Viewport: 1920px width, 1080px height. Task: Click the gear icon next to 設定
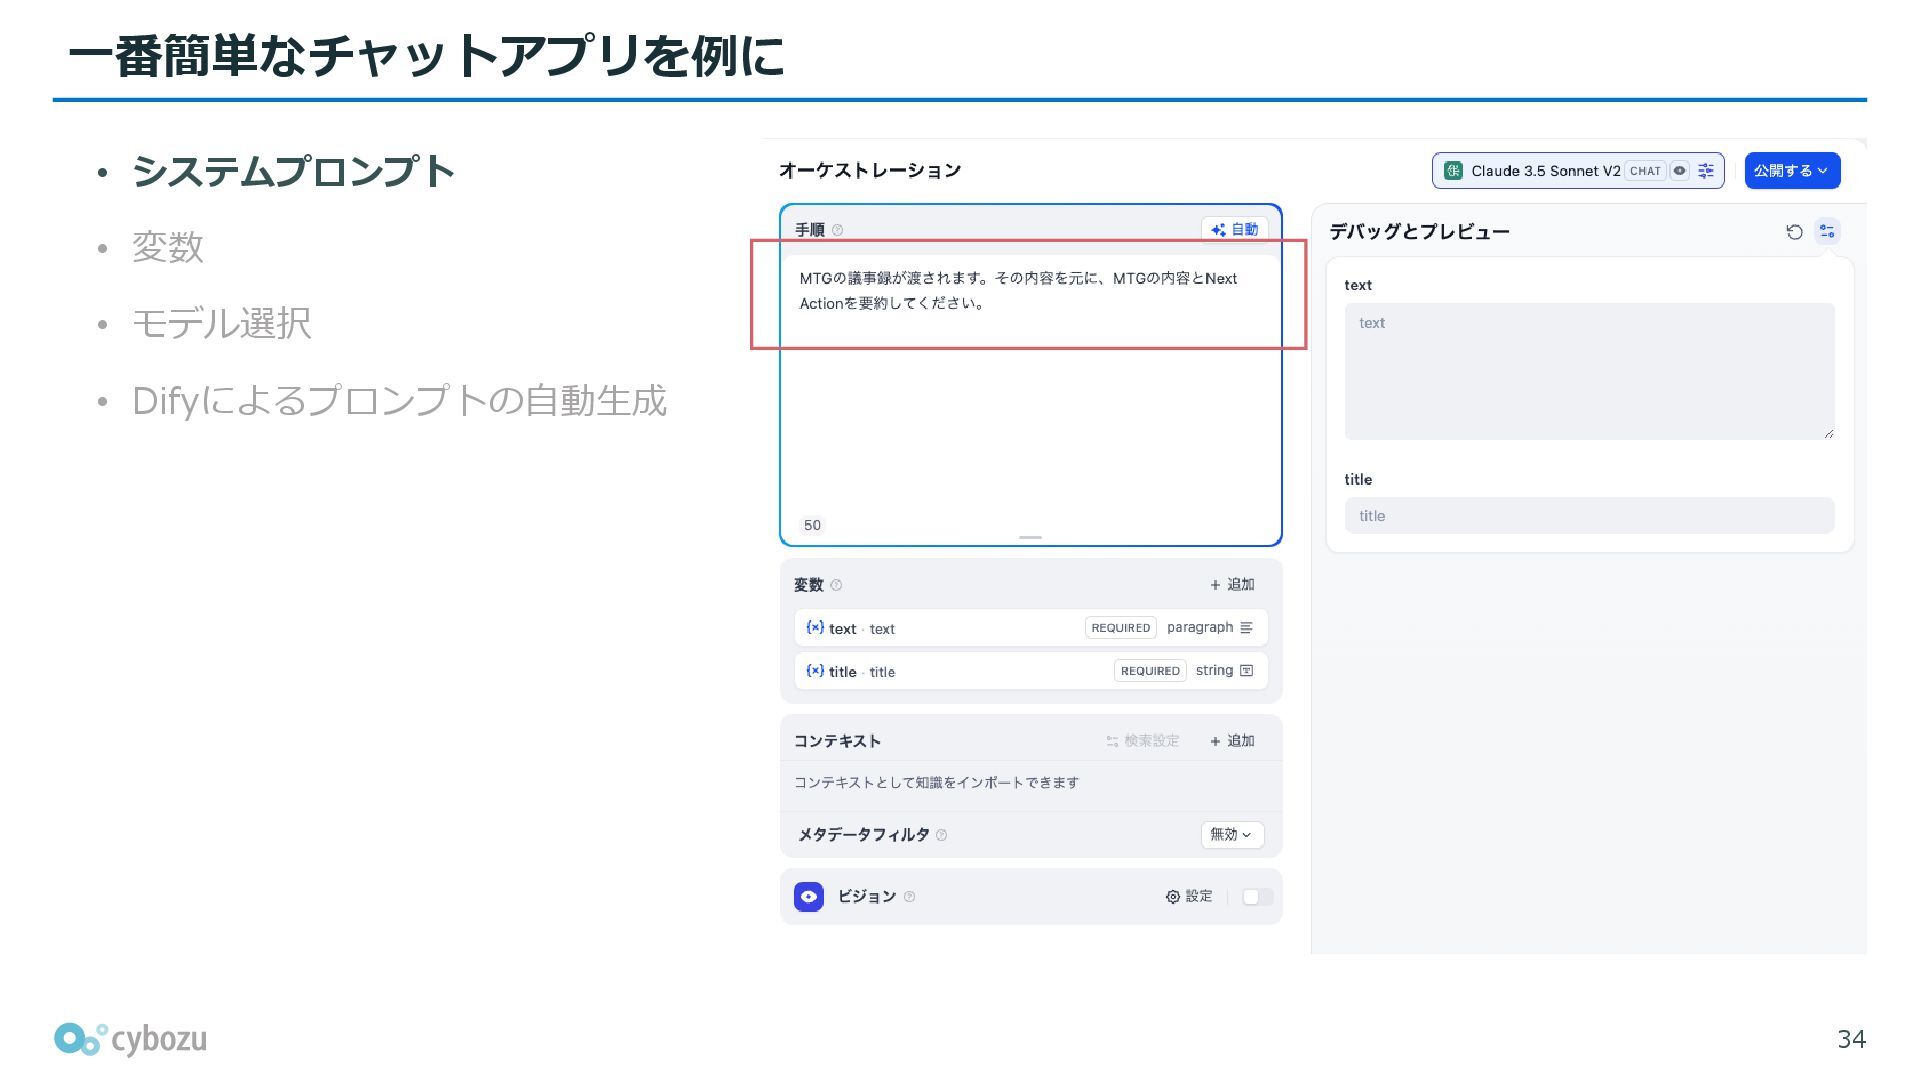[1172, 897]
